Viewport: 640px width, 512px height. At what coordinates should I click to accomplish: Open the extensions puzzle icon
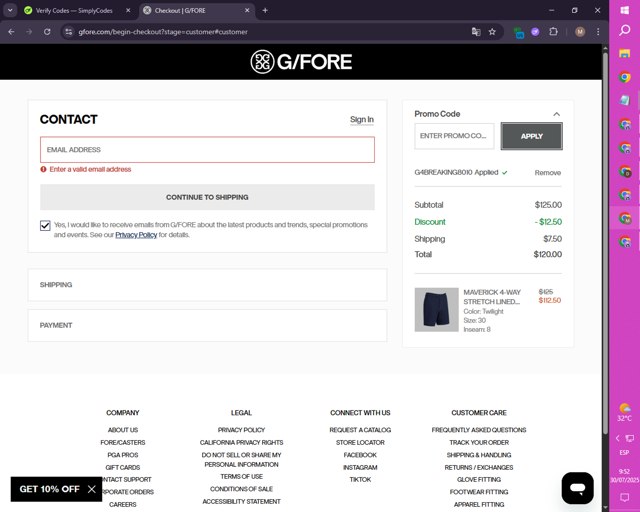point(553,32)
